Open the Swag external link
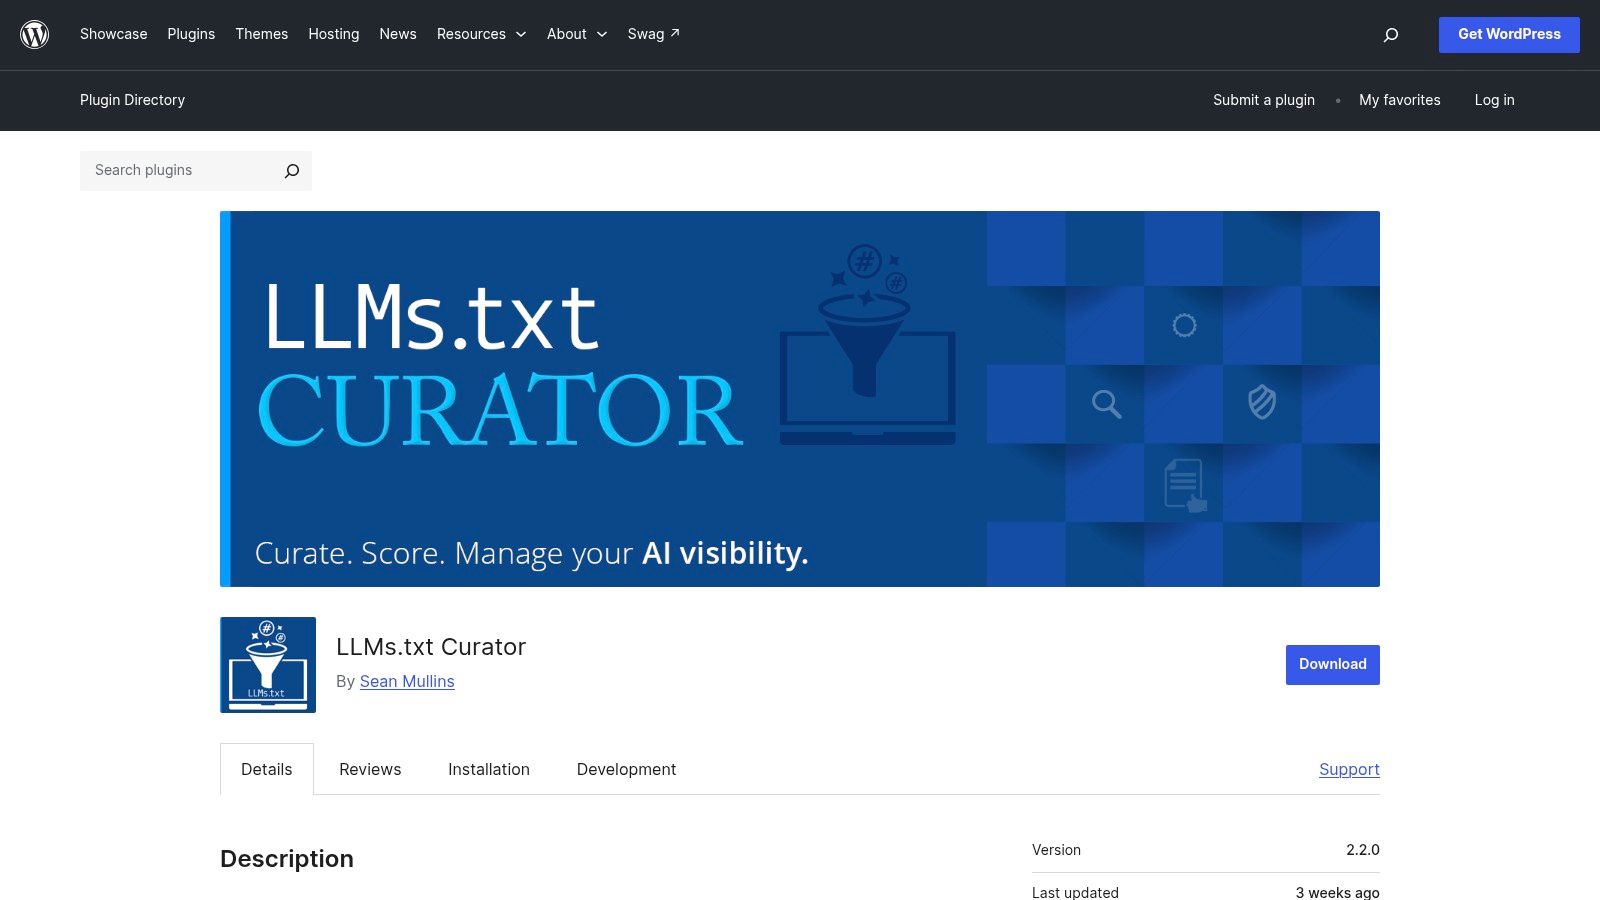The image size is (1600, 900). [654, 34]
